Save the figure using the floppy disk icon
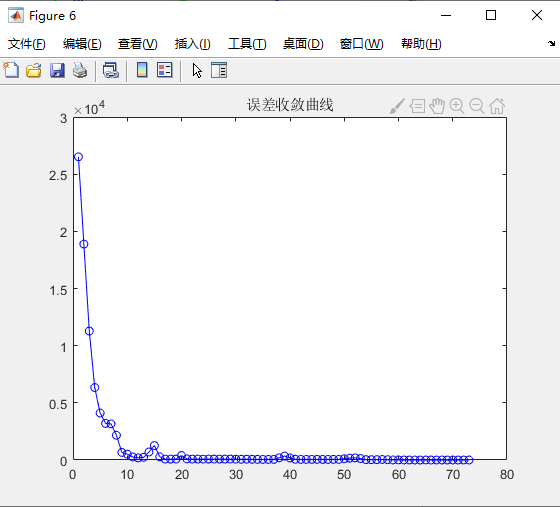This screenshot has width=560, height=507. click(x=57, y=70)
